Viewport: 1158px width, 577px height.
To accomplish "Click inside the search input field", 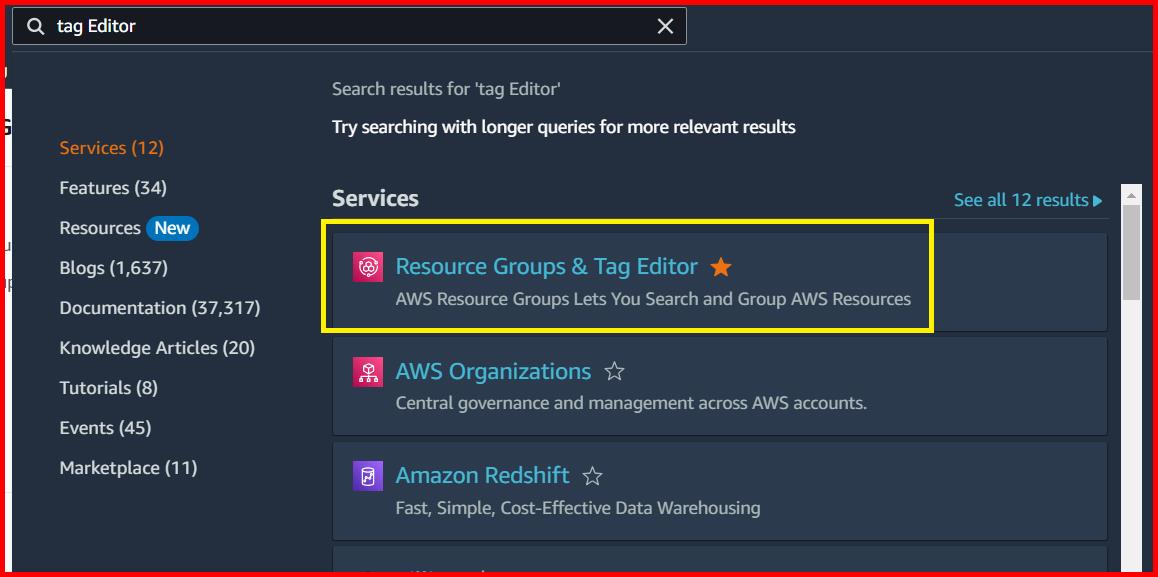I will 300,26.
